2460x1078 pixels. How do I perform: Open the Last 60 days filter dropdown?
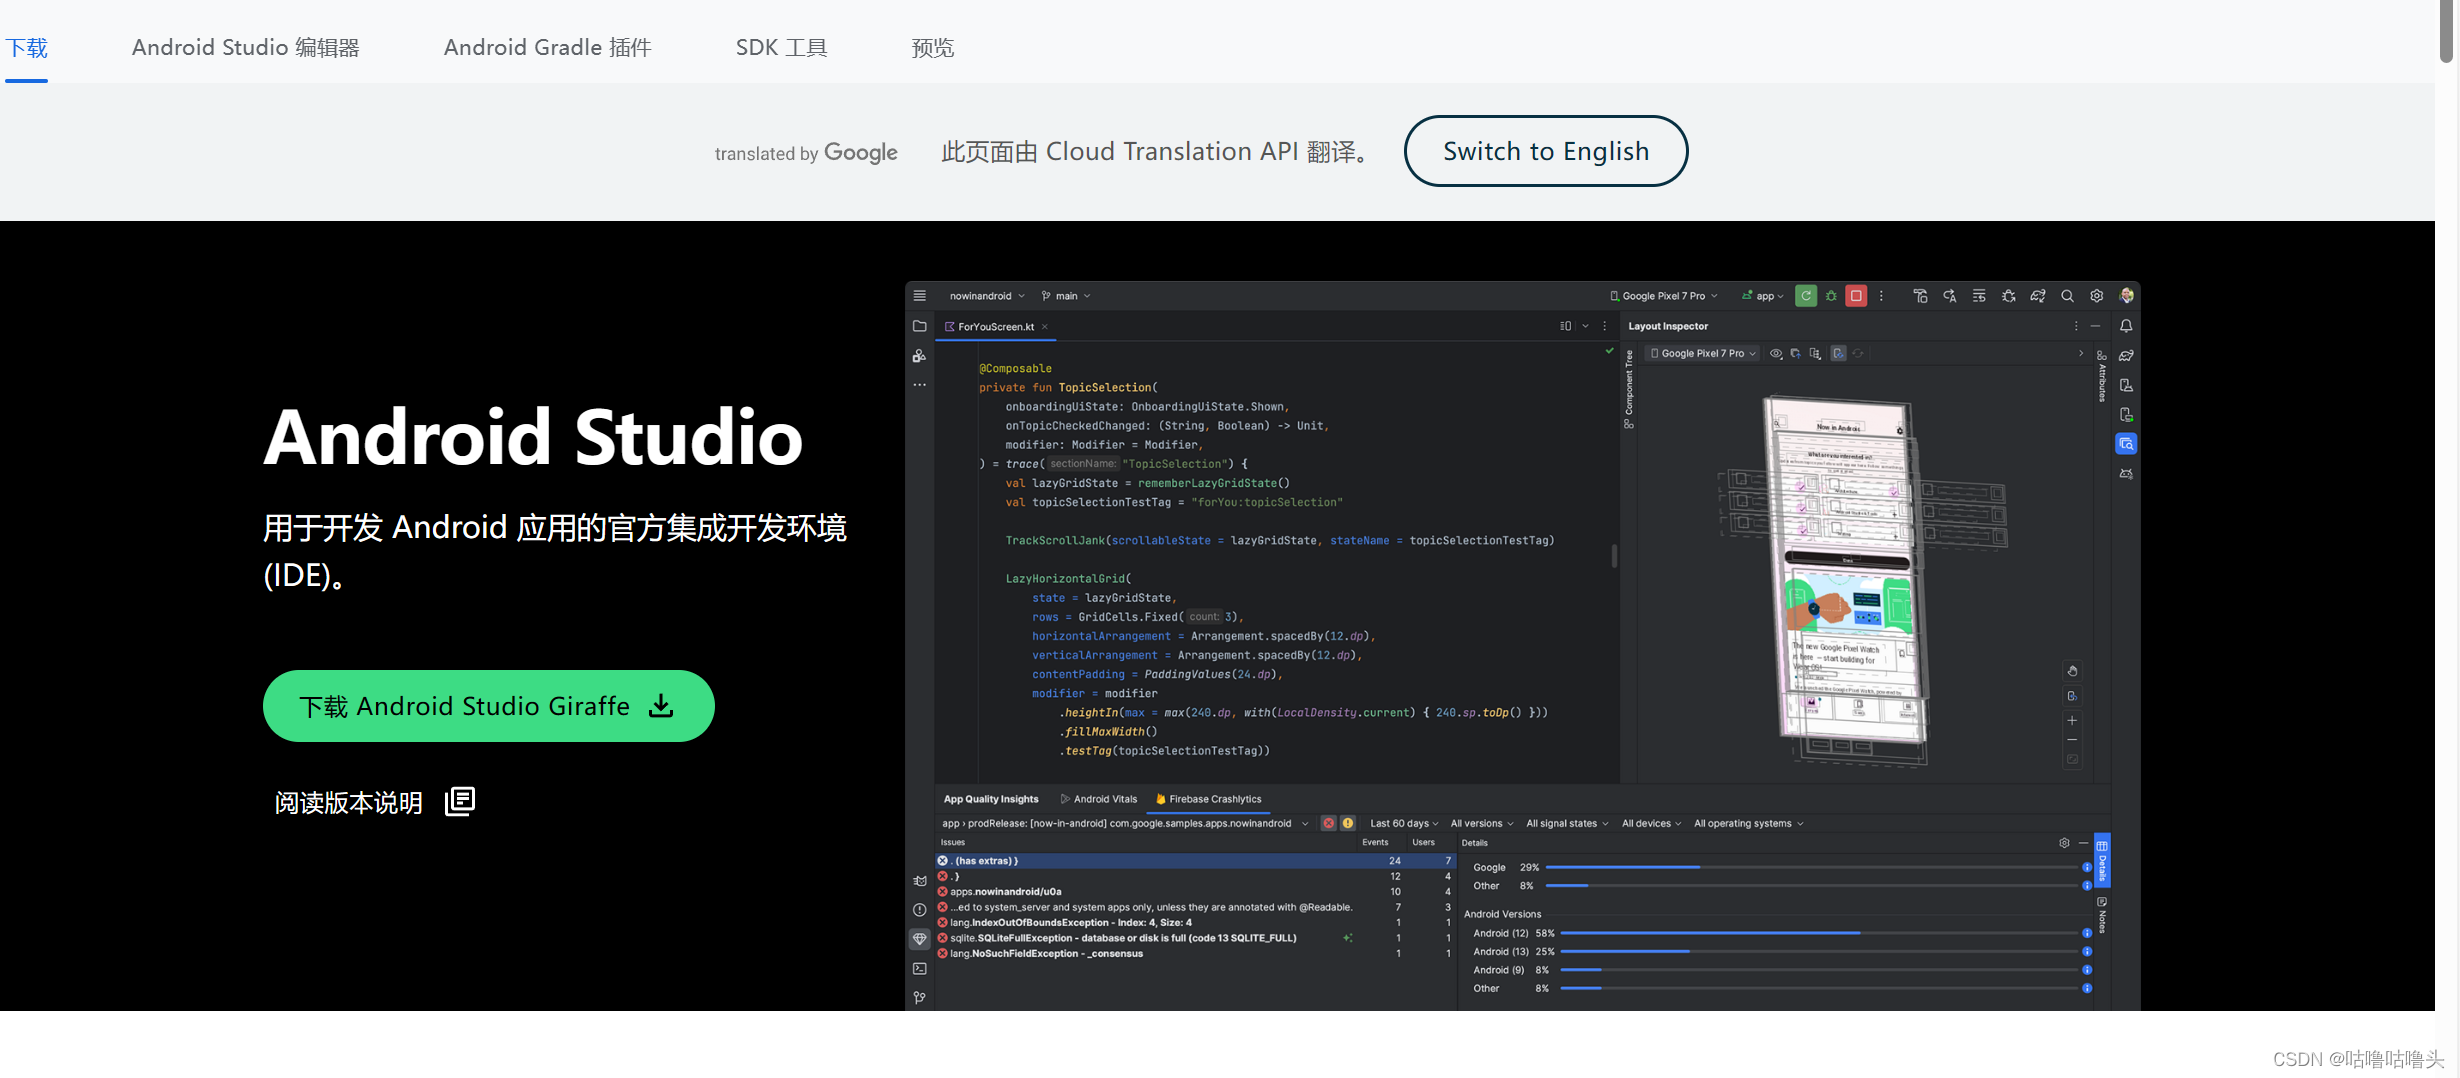click(1404, 823)
